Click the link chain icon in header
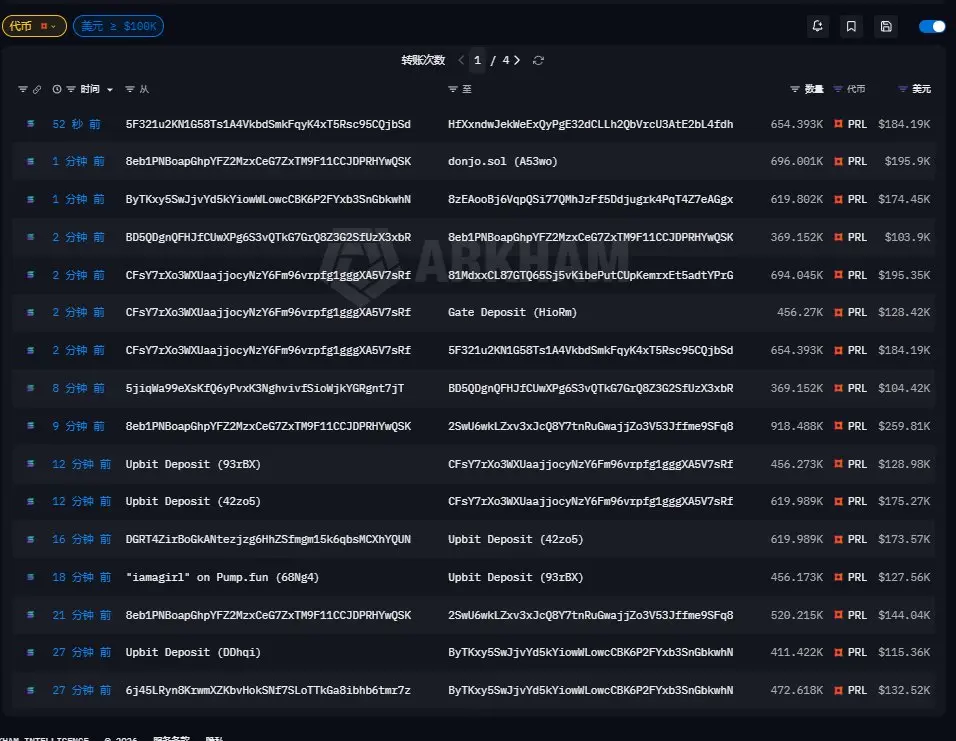This screenshot has width=956, height=741. click(x=37, y=89)
